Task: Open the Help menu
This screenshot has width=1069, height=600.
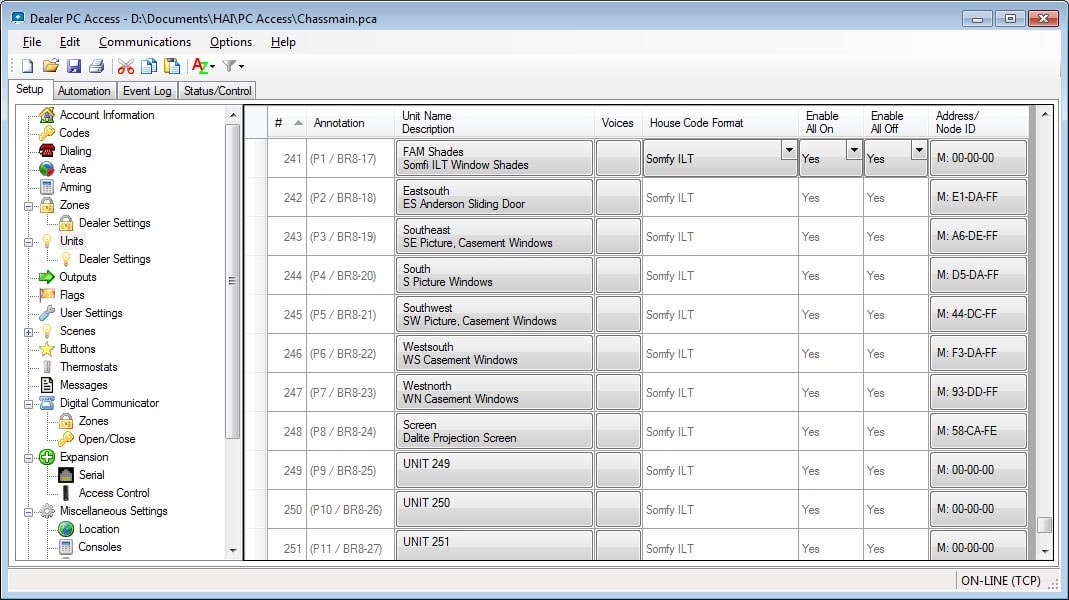Action: pos(283,42)
